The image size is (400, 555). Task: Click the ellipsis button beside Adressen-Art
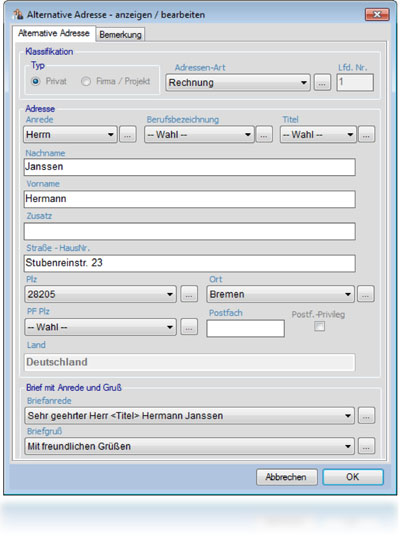tap(322, 82)
